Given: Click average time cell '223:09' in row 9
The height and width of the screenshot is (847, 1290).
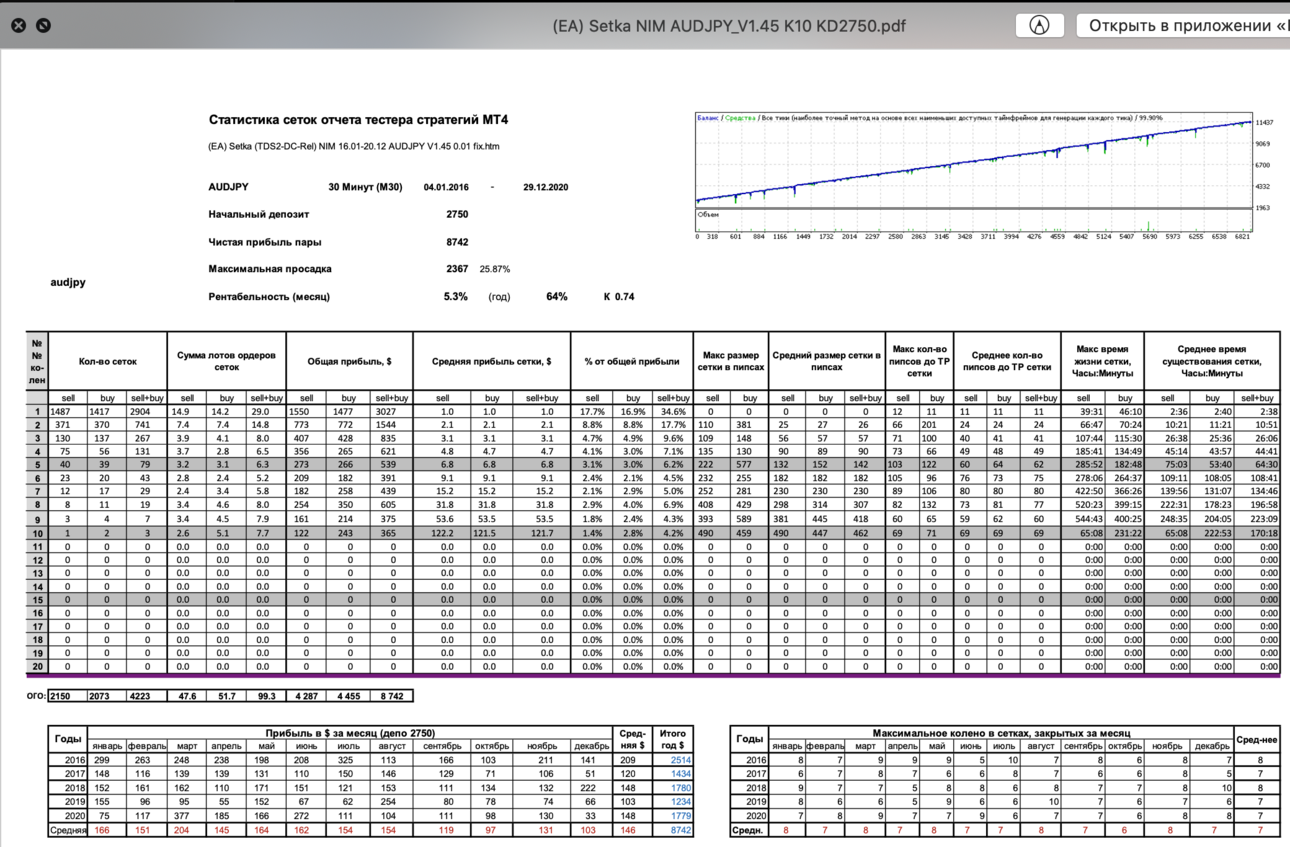Looking at the screenshot, I should pyautogui.click(x=1258, y=520).
